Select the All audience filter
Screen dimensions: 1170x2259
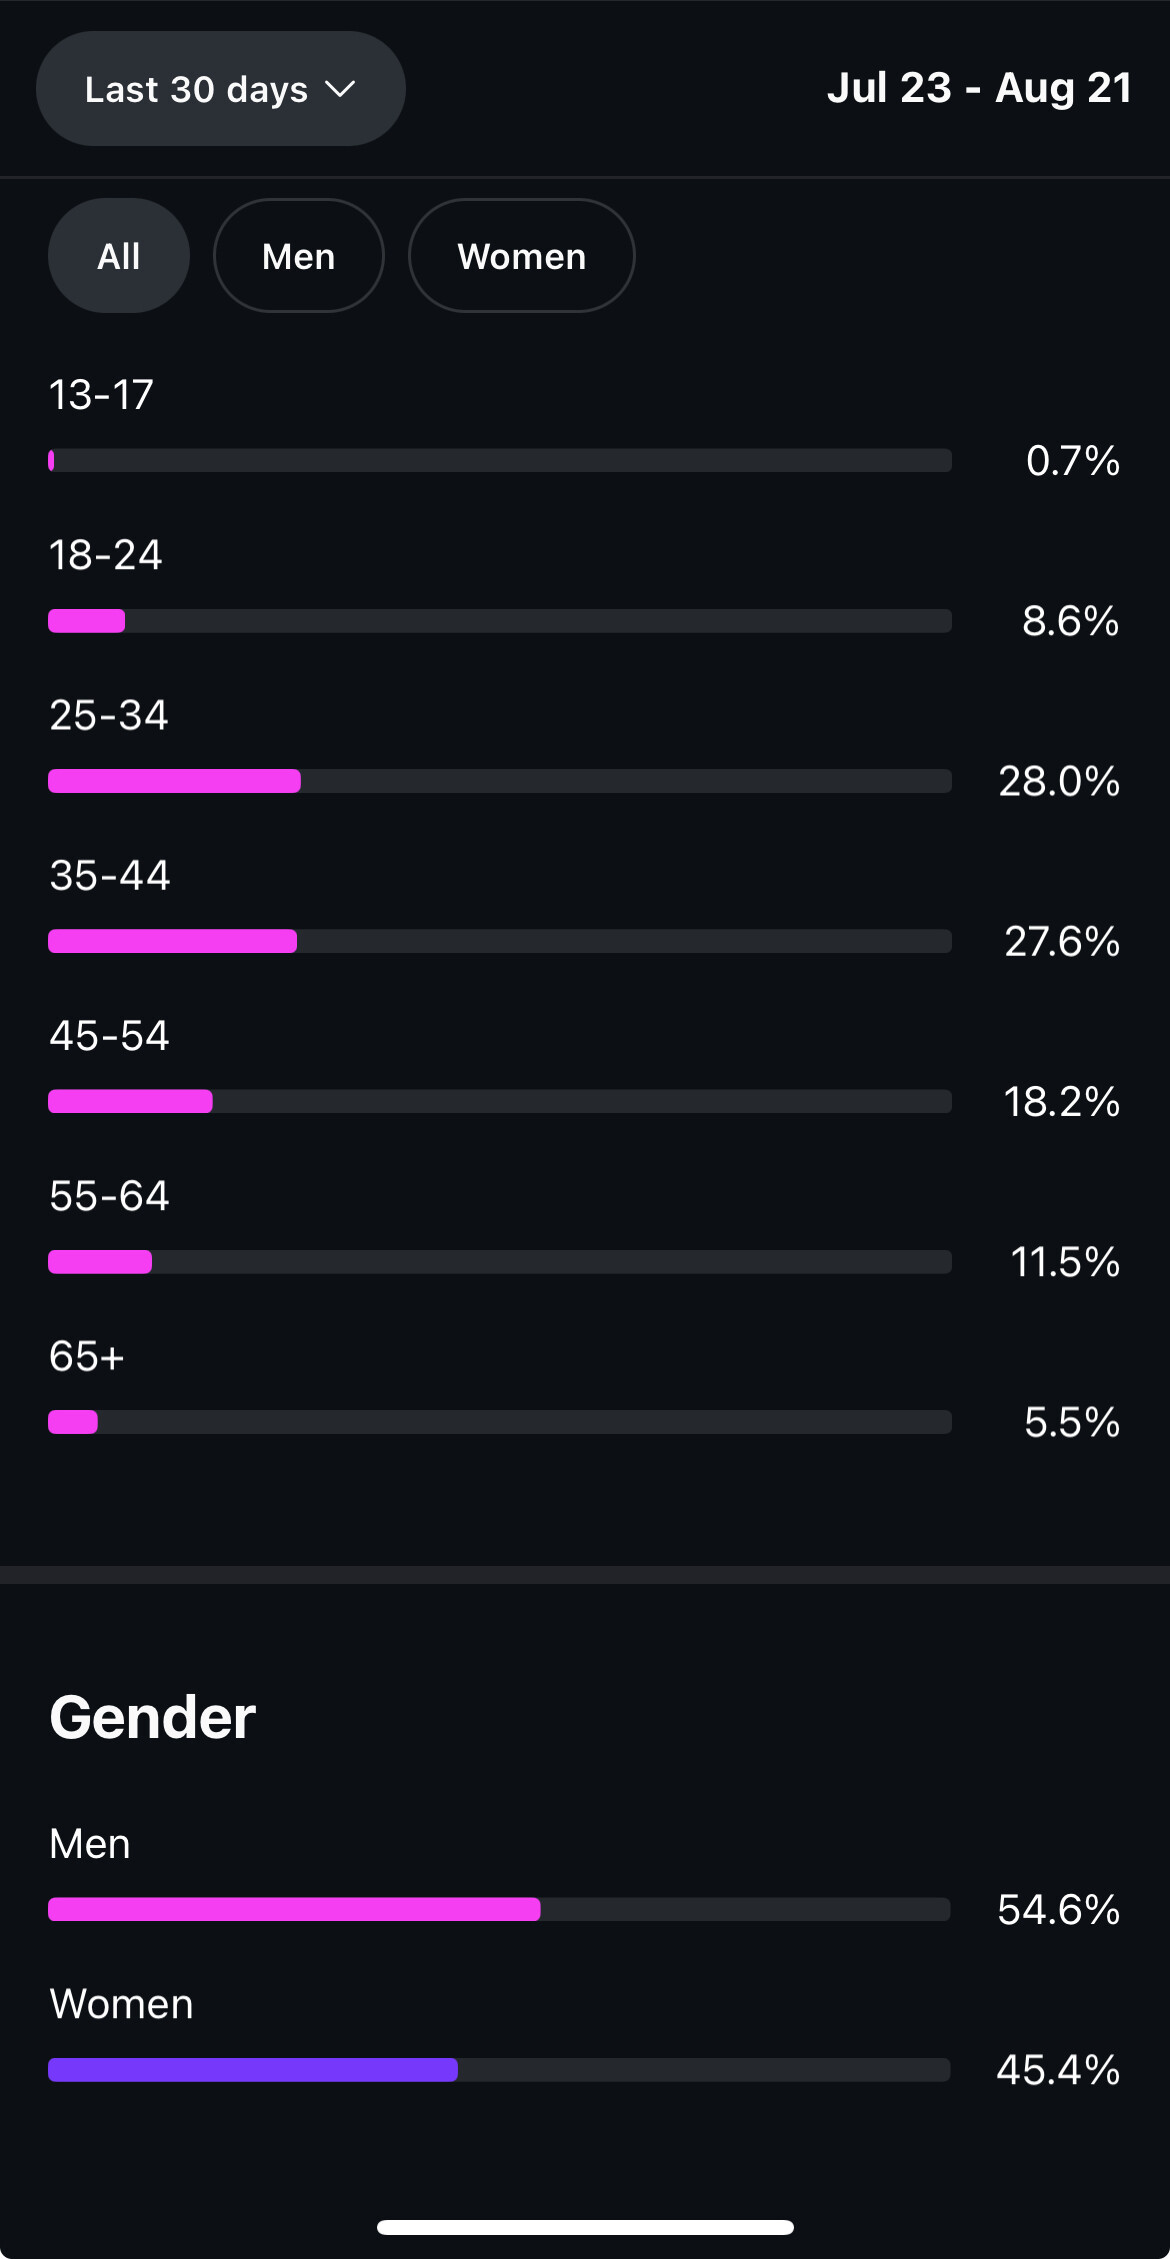(119, 256)
